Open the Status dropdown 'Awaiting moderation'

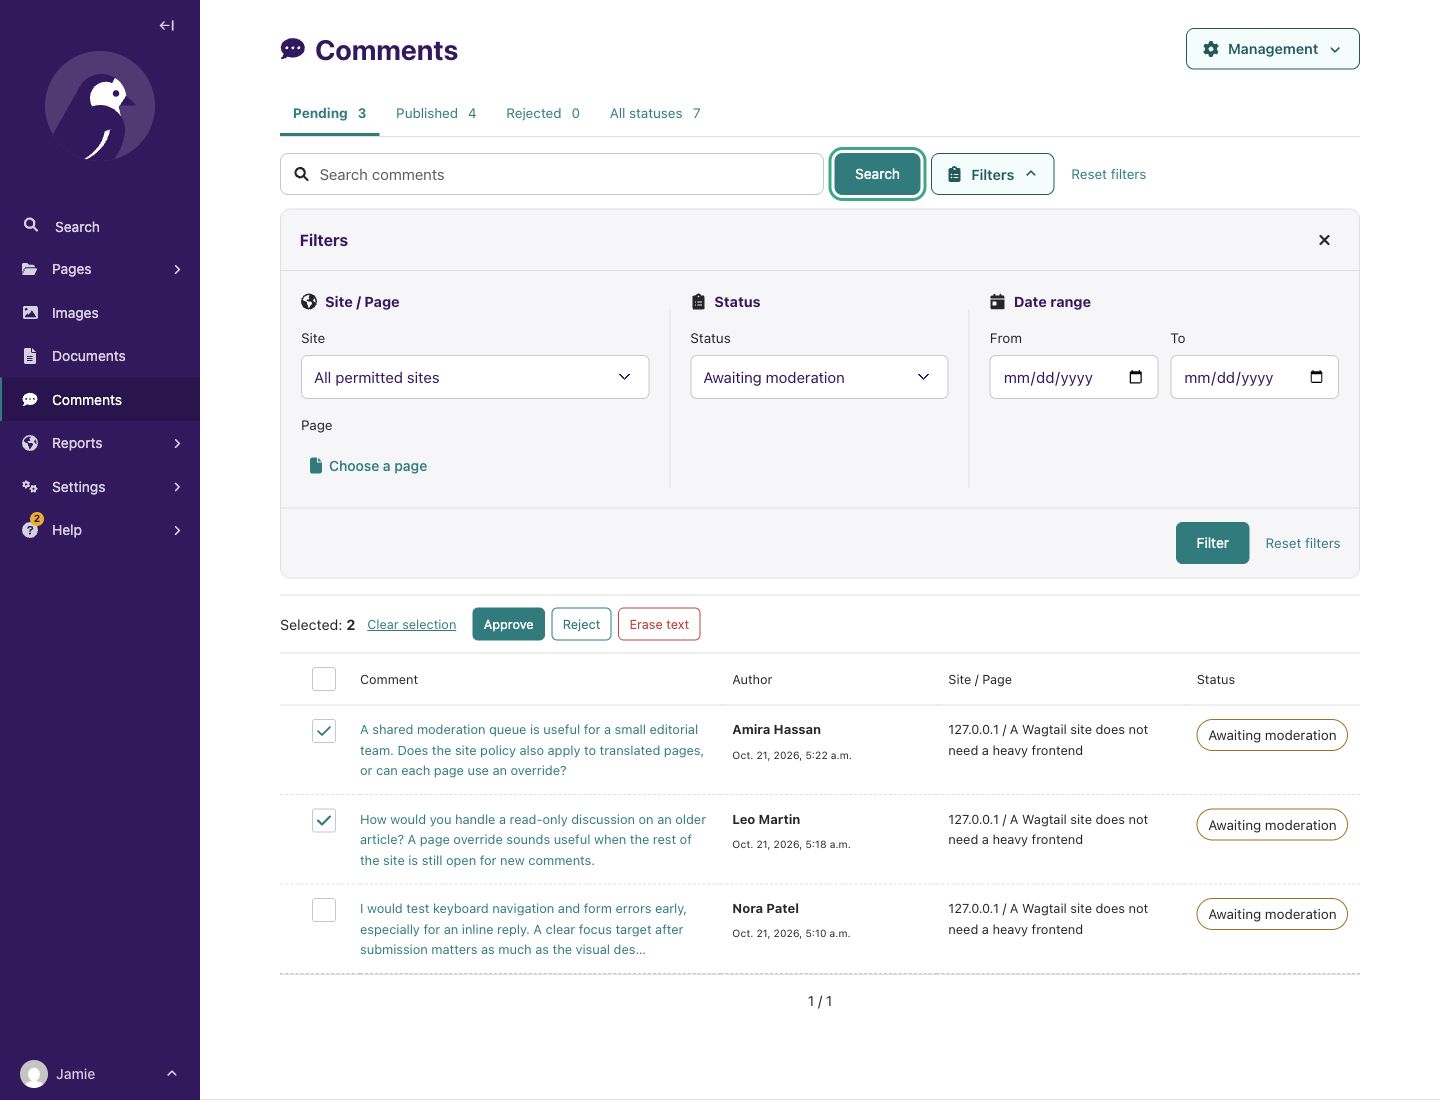coord(819,377)
